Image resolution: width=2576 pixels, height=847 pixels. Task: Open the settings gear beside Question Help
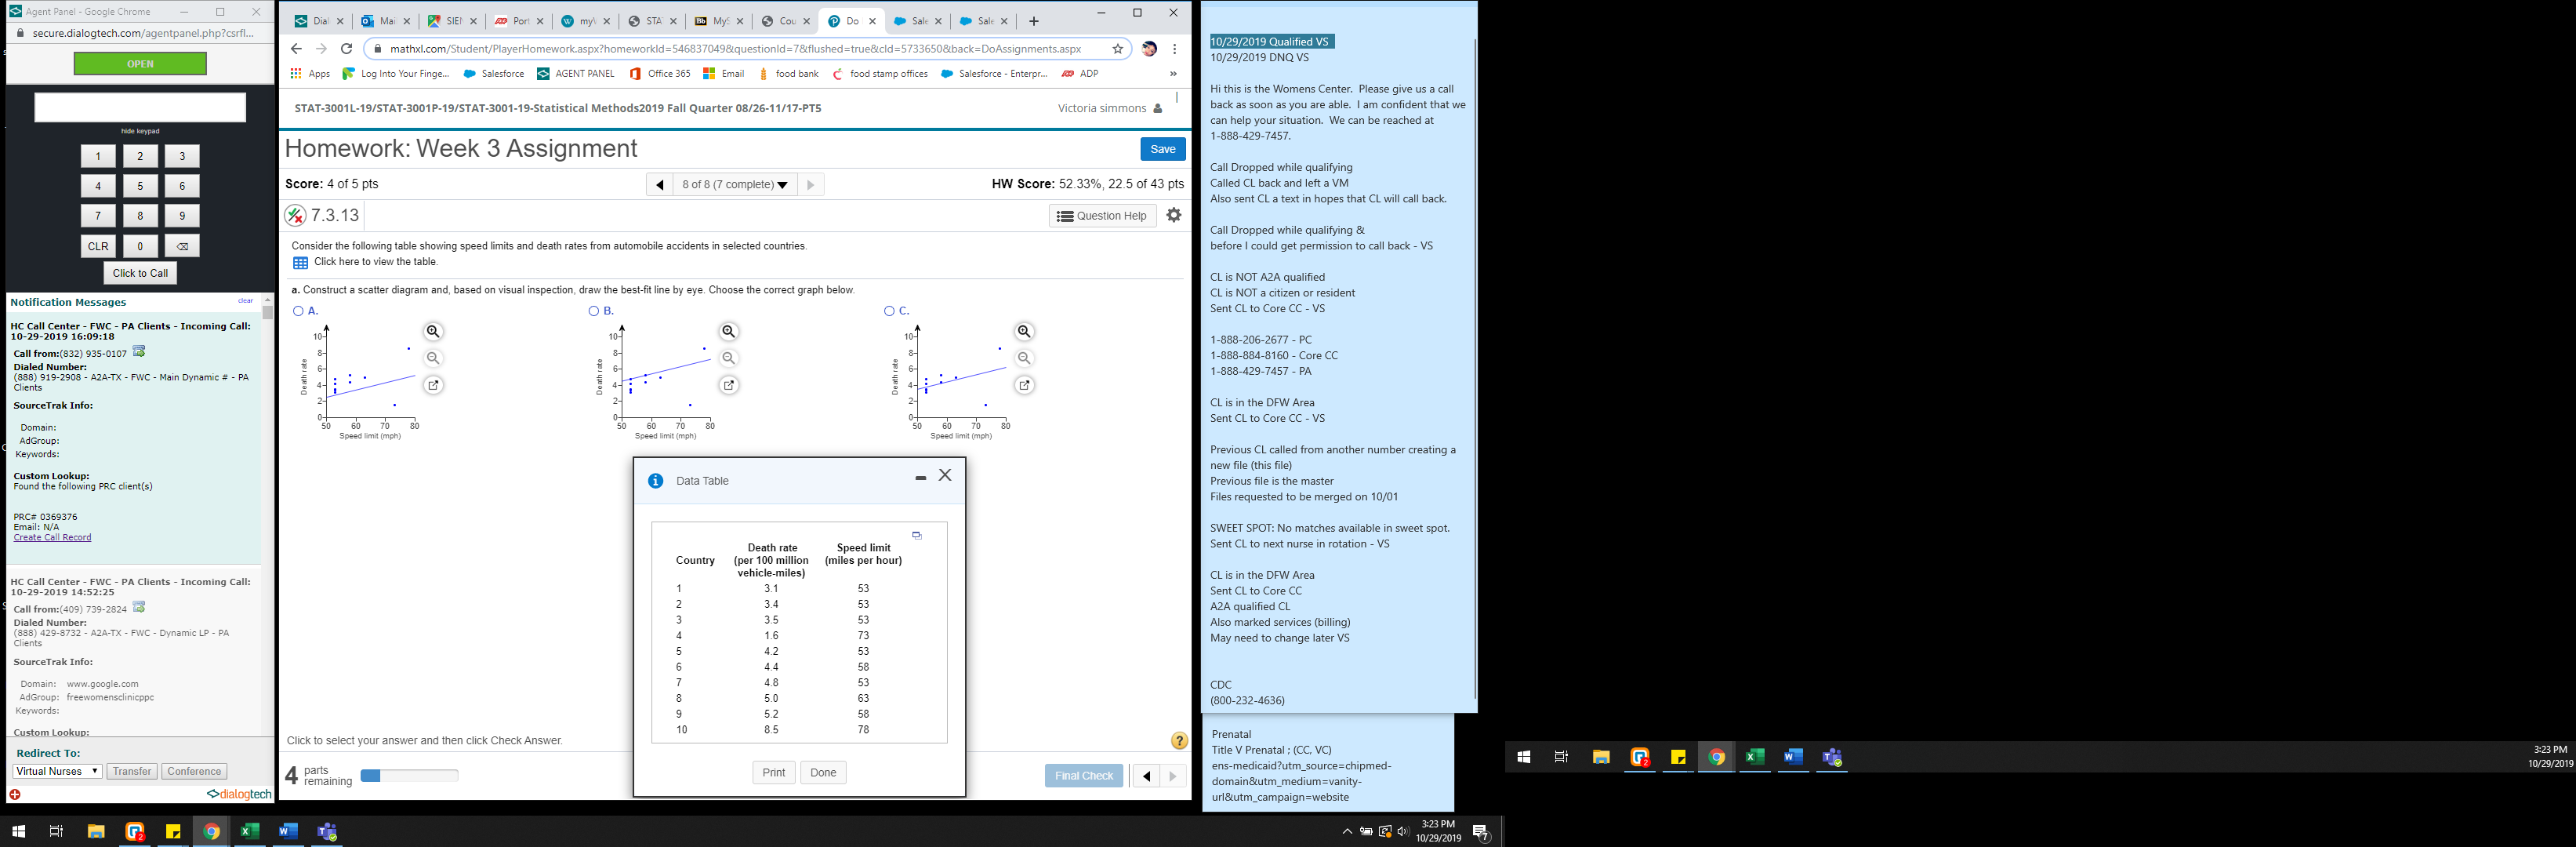pos(1174,215)
